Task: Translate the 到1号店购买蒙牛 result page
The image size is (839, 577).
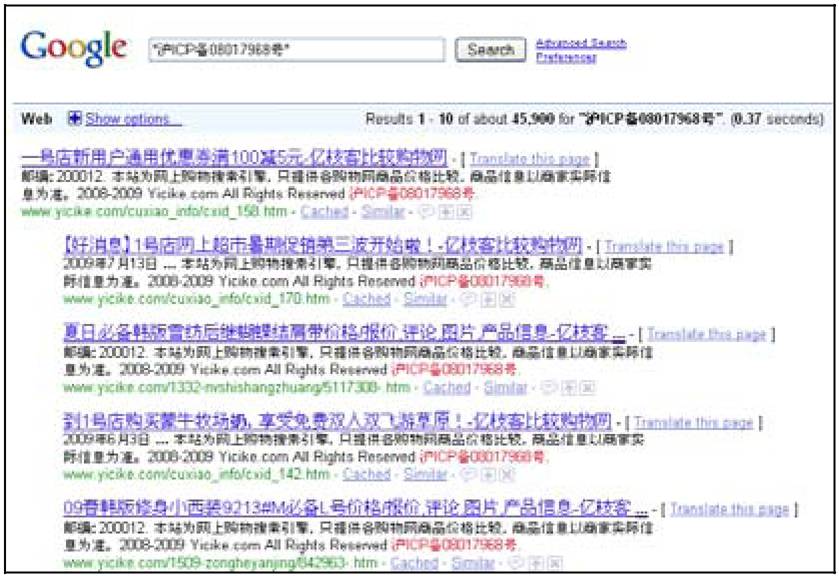Action: pos(693,423)
